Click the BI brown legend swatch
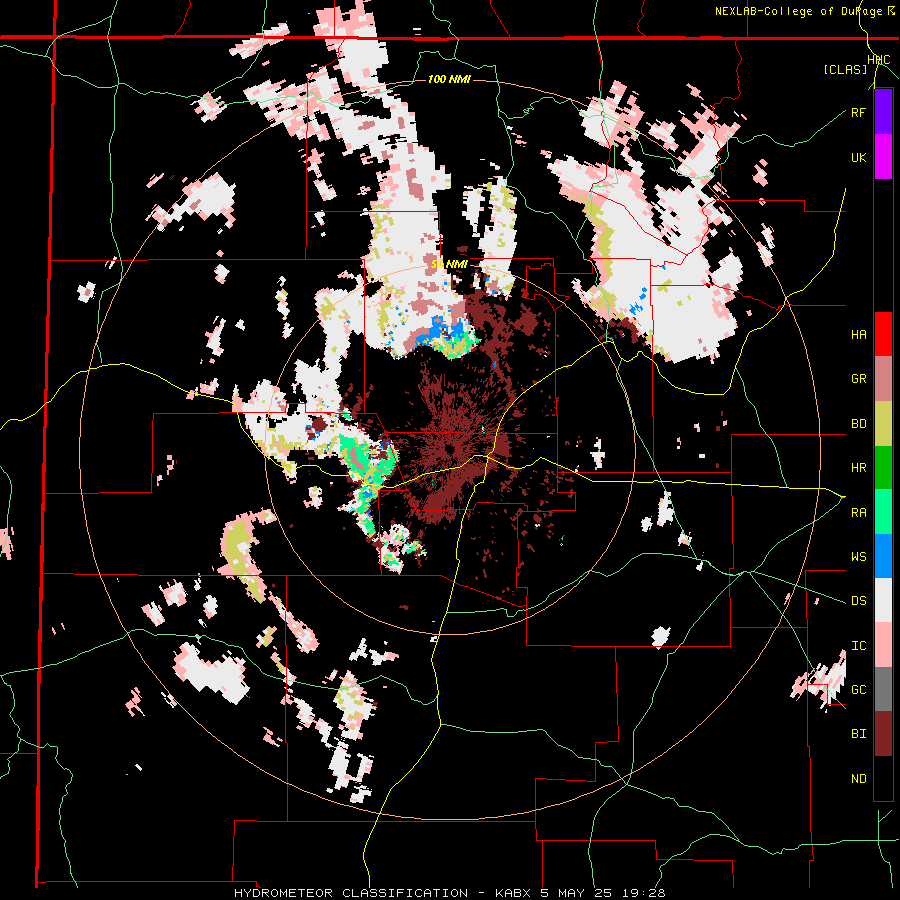This screenshot has width=900, height=900. click(883, 734)
